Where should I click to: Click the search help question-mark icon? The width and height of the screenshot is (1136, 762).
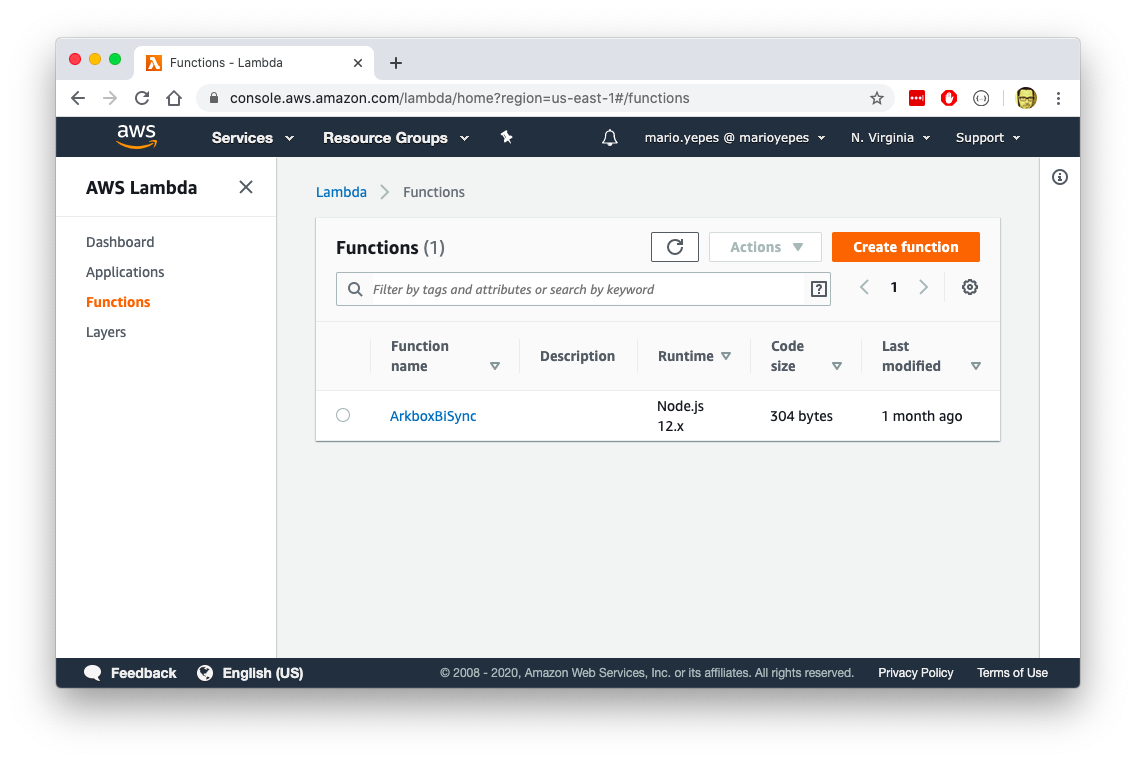pos(819,289)
